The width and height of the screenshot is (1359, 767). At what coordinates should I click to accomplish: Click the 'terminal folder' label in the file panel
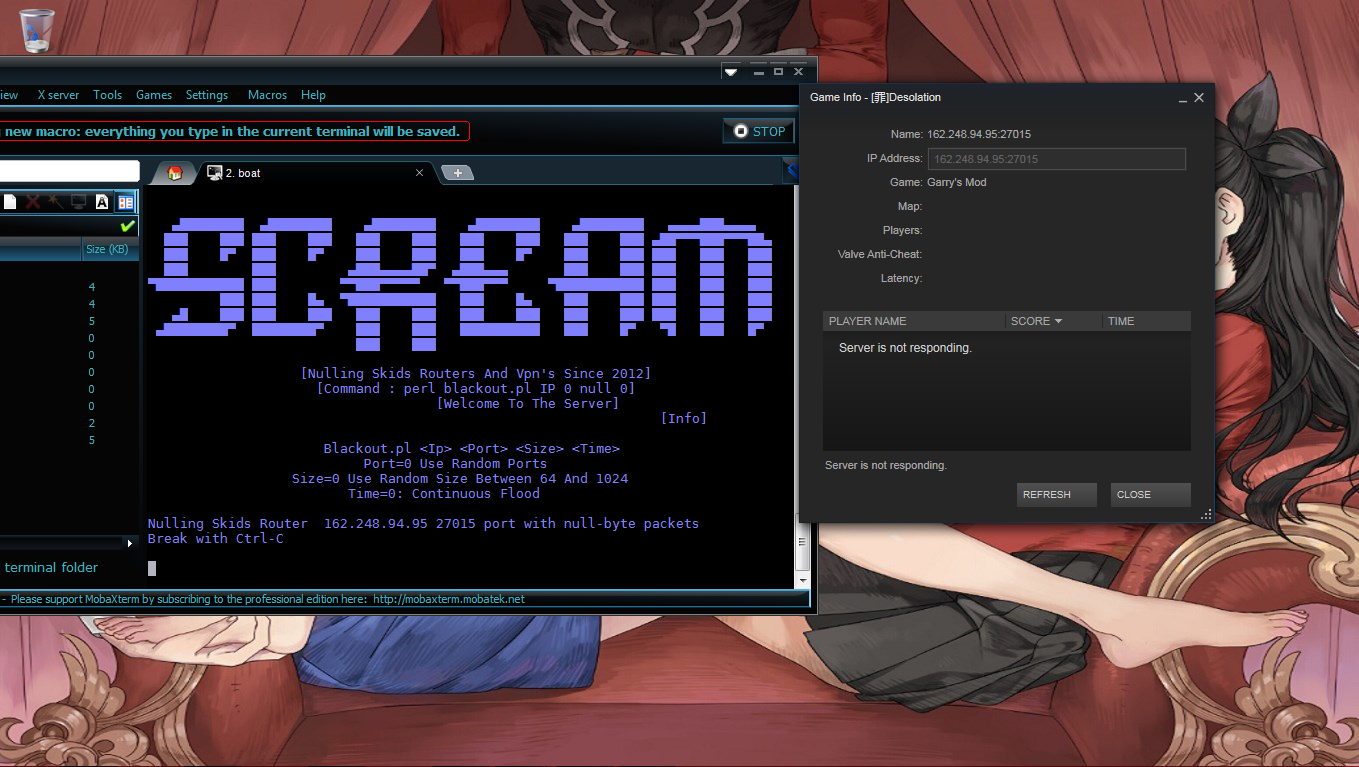click(51, 567)
